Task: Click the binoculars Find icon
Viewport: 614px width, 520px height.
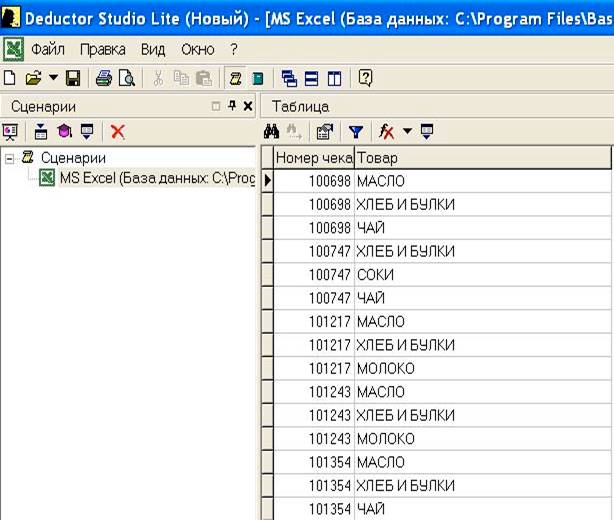Action: (271, 131)
